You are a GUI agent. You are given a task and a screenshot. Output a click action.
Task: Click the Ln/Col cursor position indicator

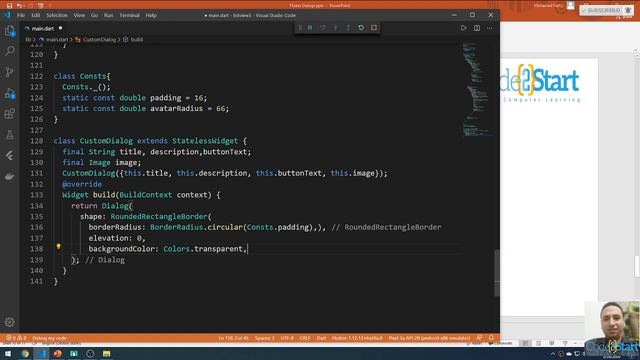[233, 338]
